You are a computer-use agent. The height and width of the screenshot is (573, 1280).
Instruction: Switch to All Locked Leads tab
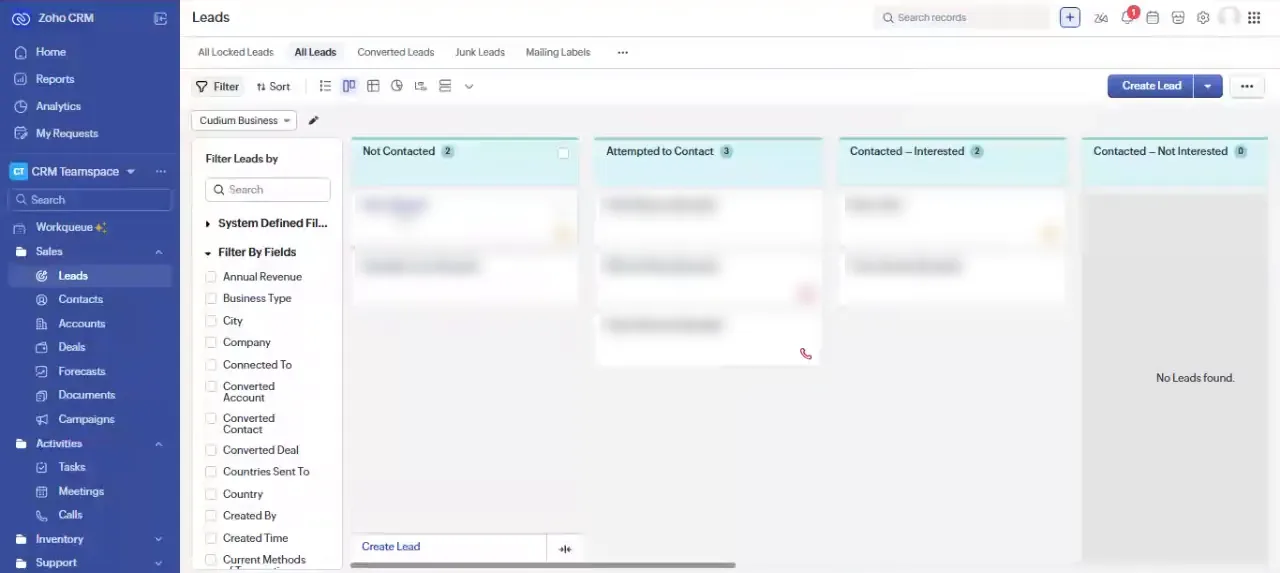(235, 52)
